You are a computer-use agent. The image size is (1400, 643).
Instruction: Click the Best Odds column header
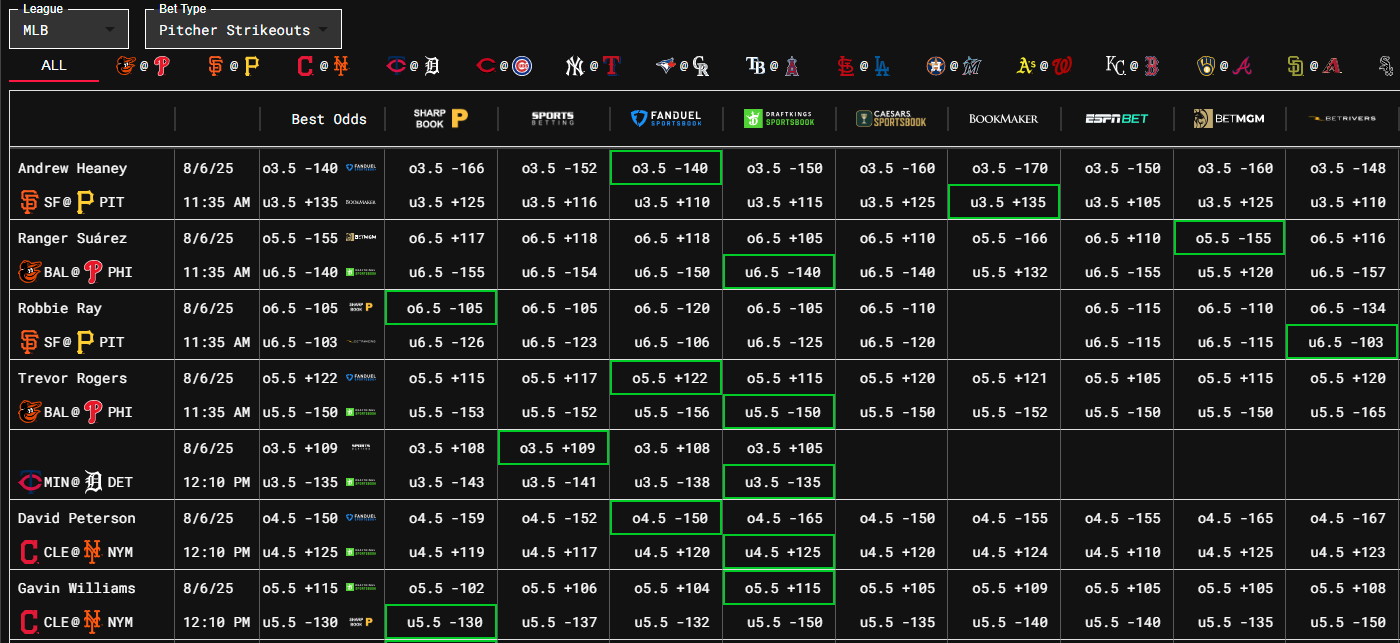click(x=329, y=119)
